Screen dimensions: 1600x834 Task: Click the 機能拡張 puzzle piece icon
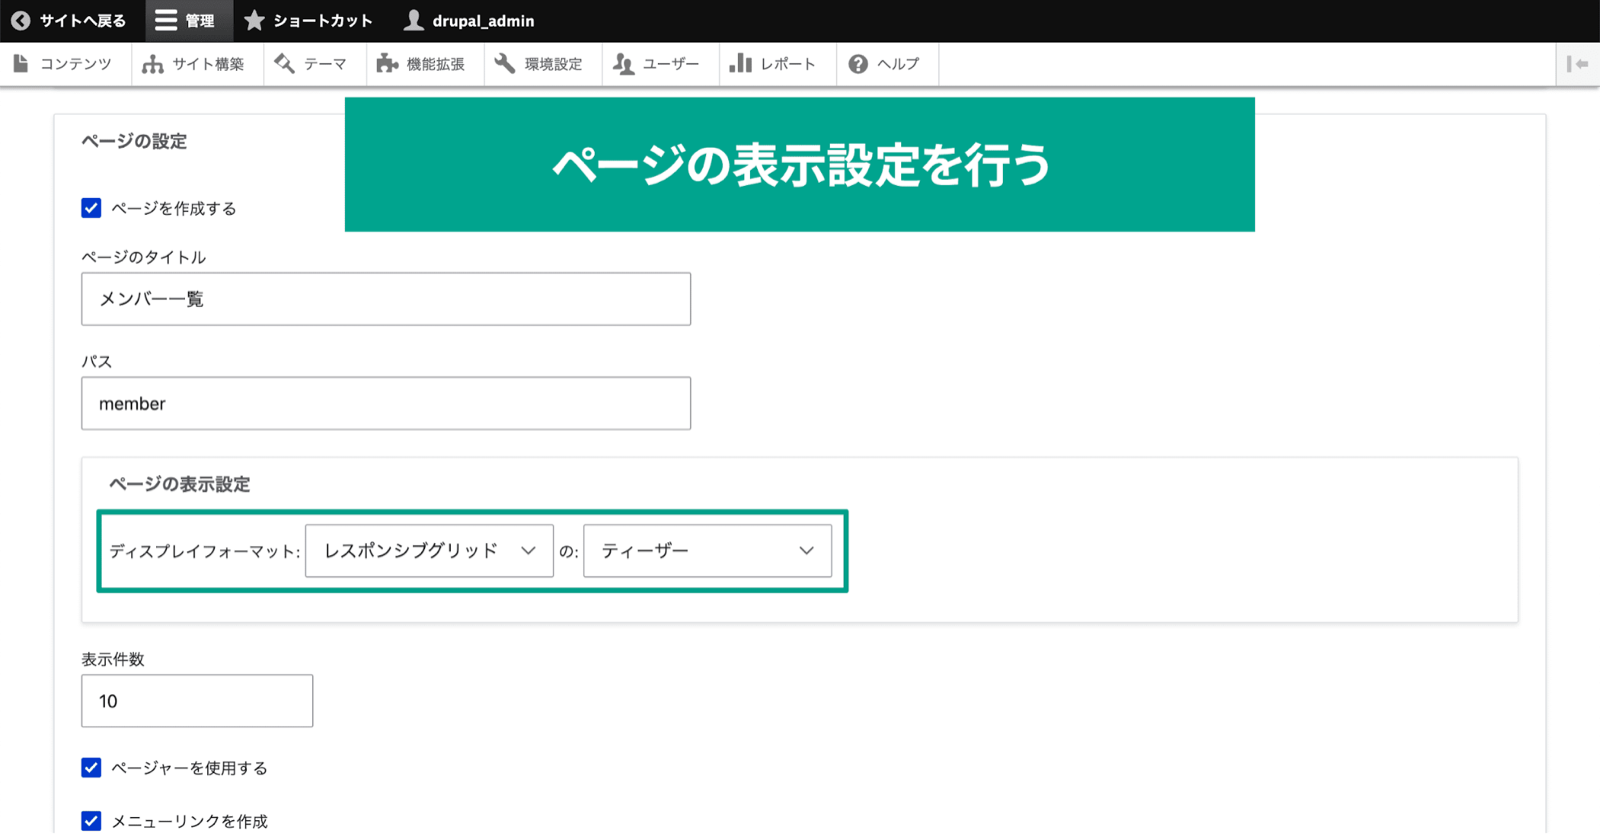(387, 64)
